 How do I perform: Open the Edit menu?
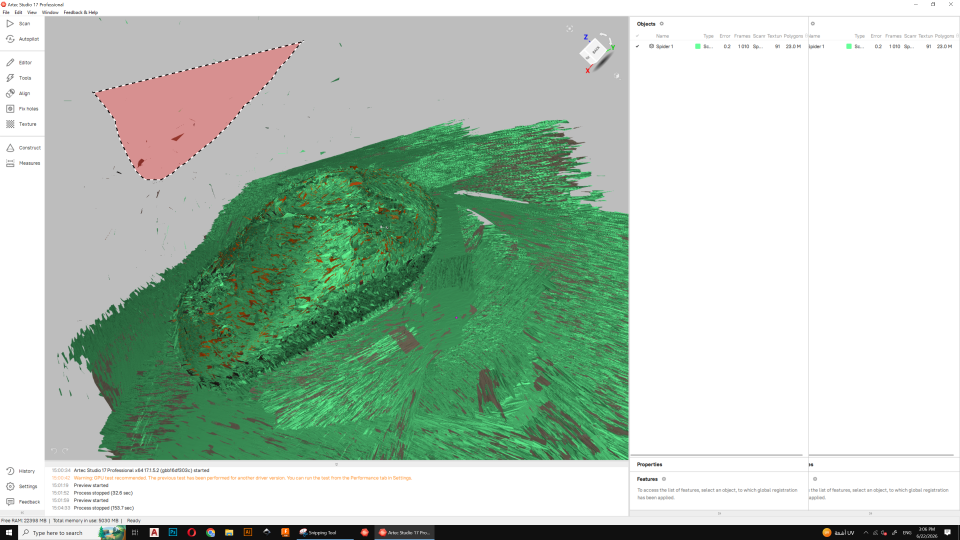(18, 12)
